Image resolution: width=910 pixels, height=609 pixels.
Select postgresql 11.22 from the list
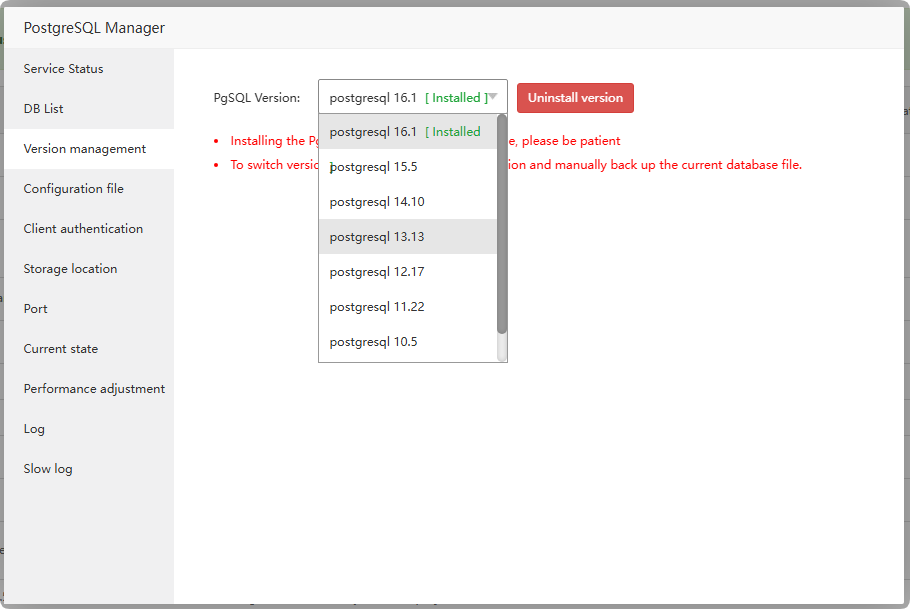pyautogui.click(x=407, y=307)
